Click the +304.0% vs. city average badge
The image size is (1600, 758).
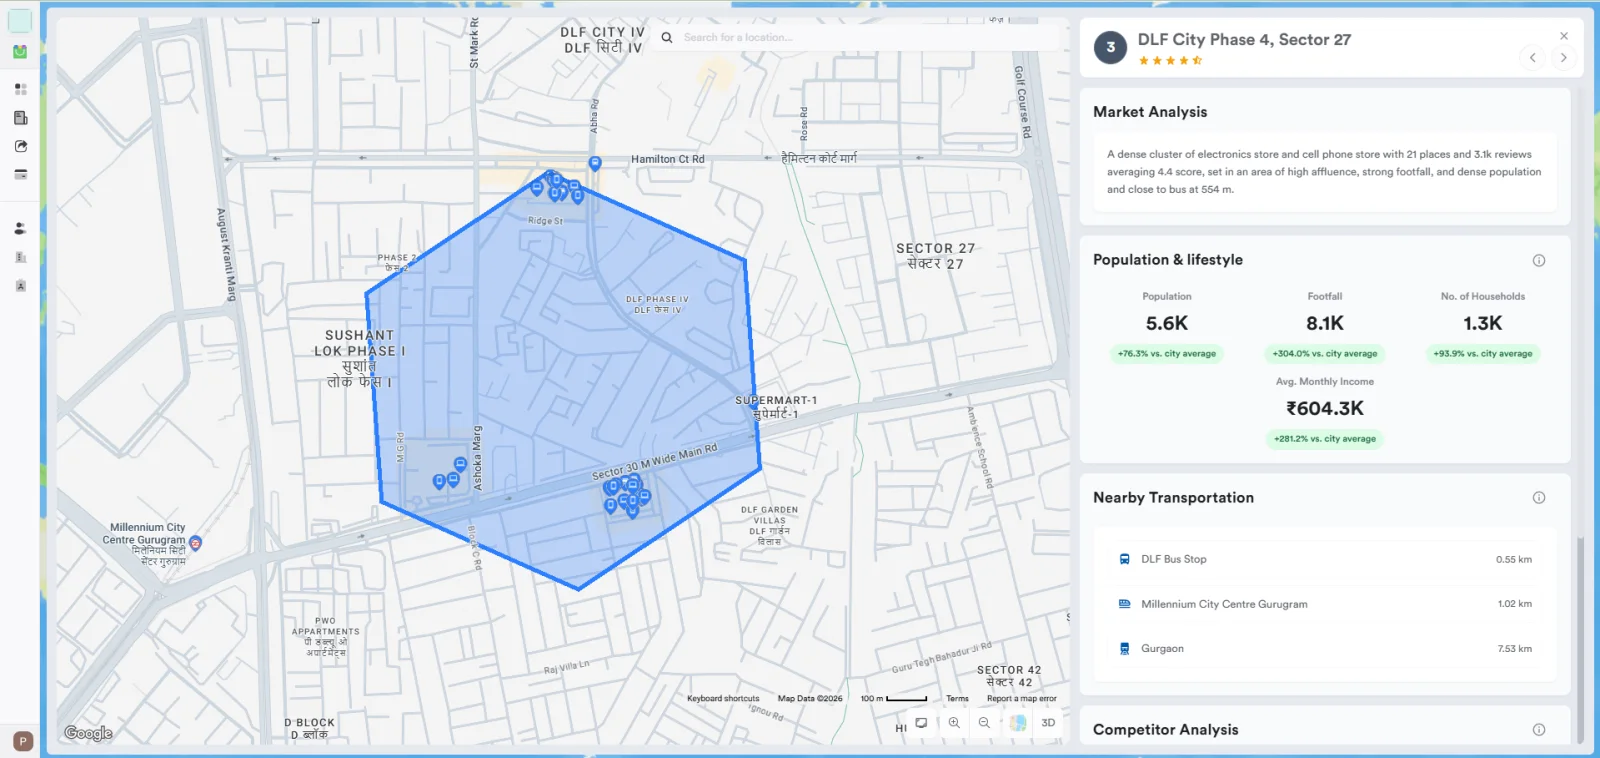click(x=1325, y=354)
